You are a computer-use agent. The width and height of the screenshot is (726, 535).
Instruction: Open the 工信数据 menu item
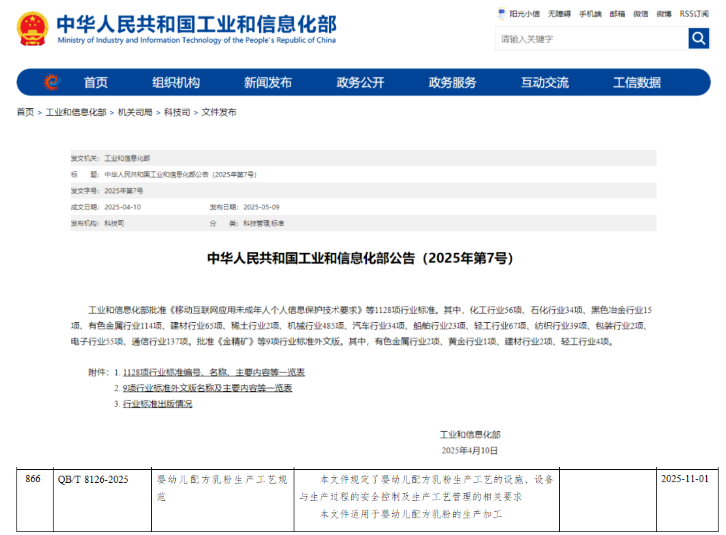click(x=637, y=82)
